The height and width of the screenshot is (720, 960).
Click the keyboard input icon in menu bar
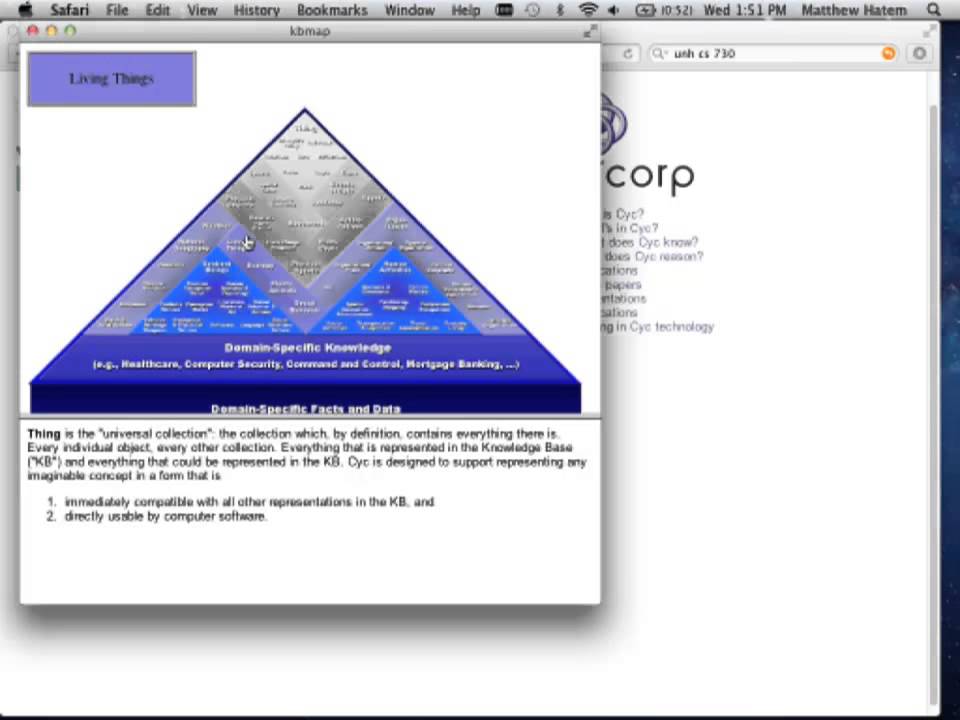(x=503, y=10)
